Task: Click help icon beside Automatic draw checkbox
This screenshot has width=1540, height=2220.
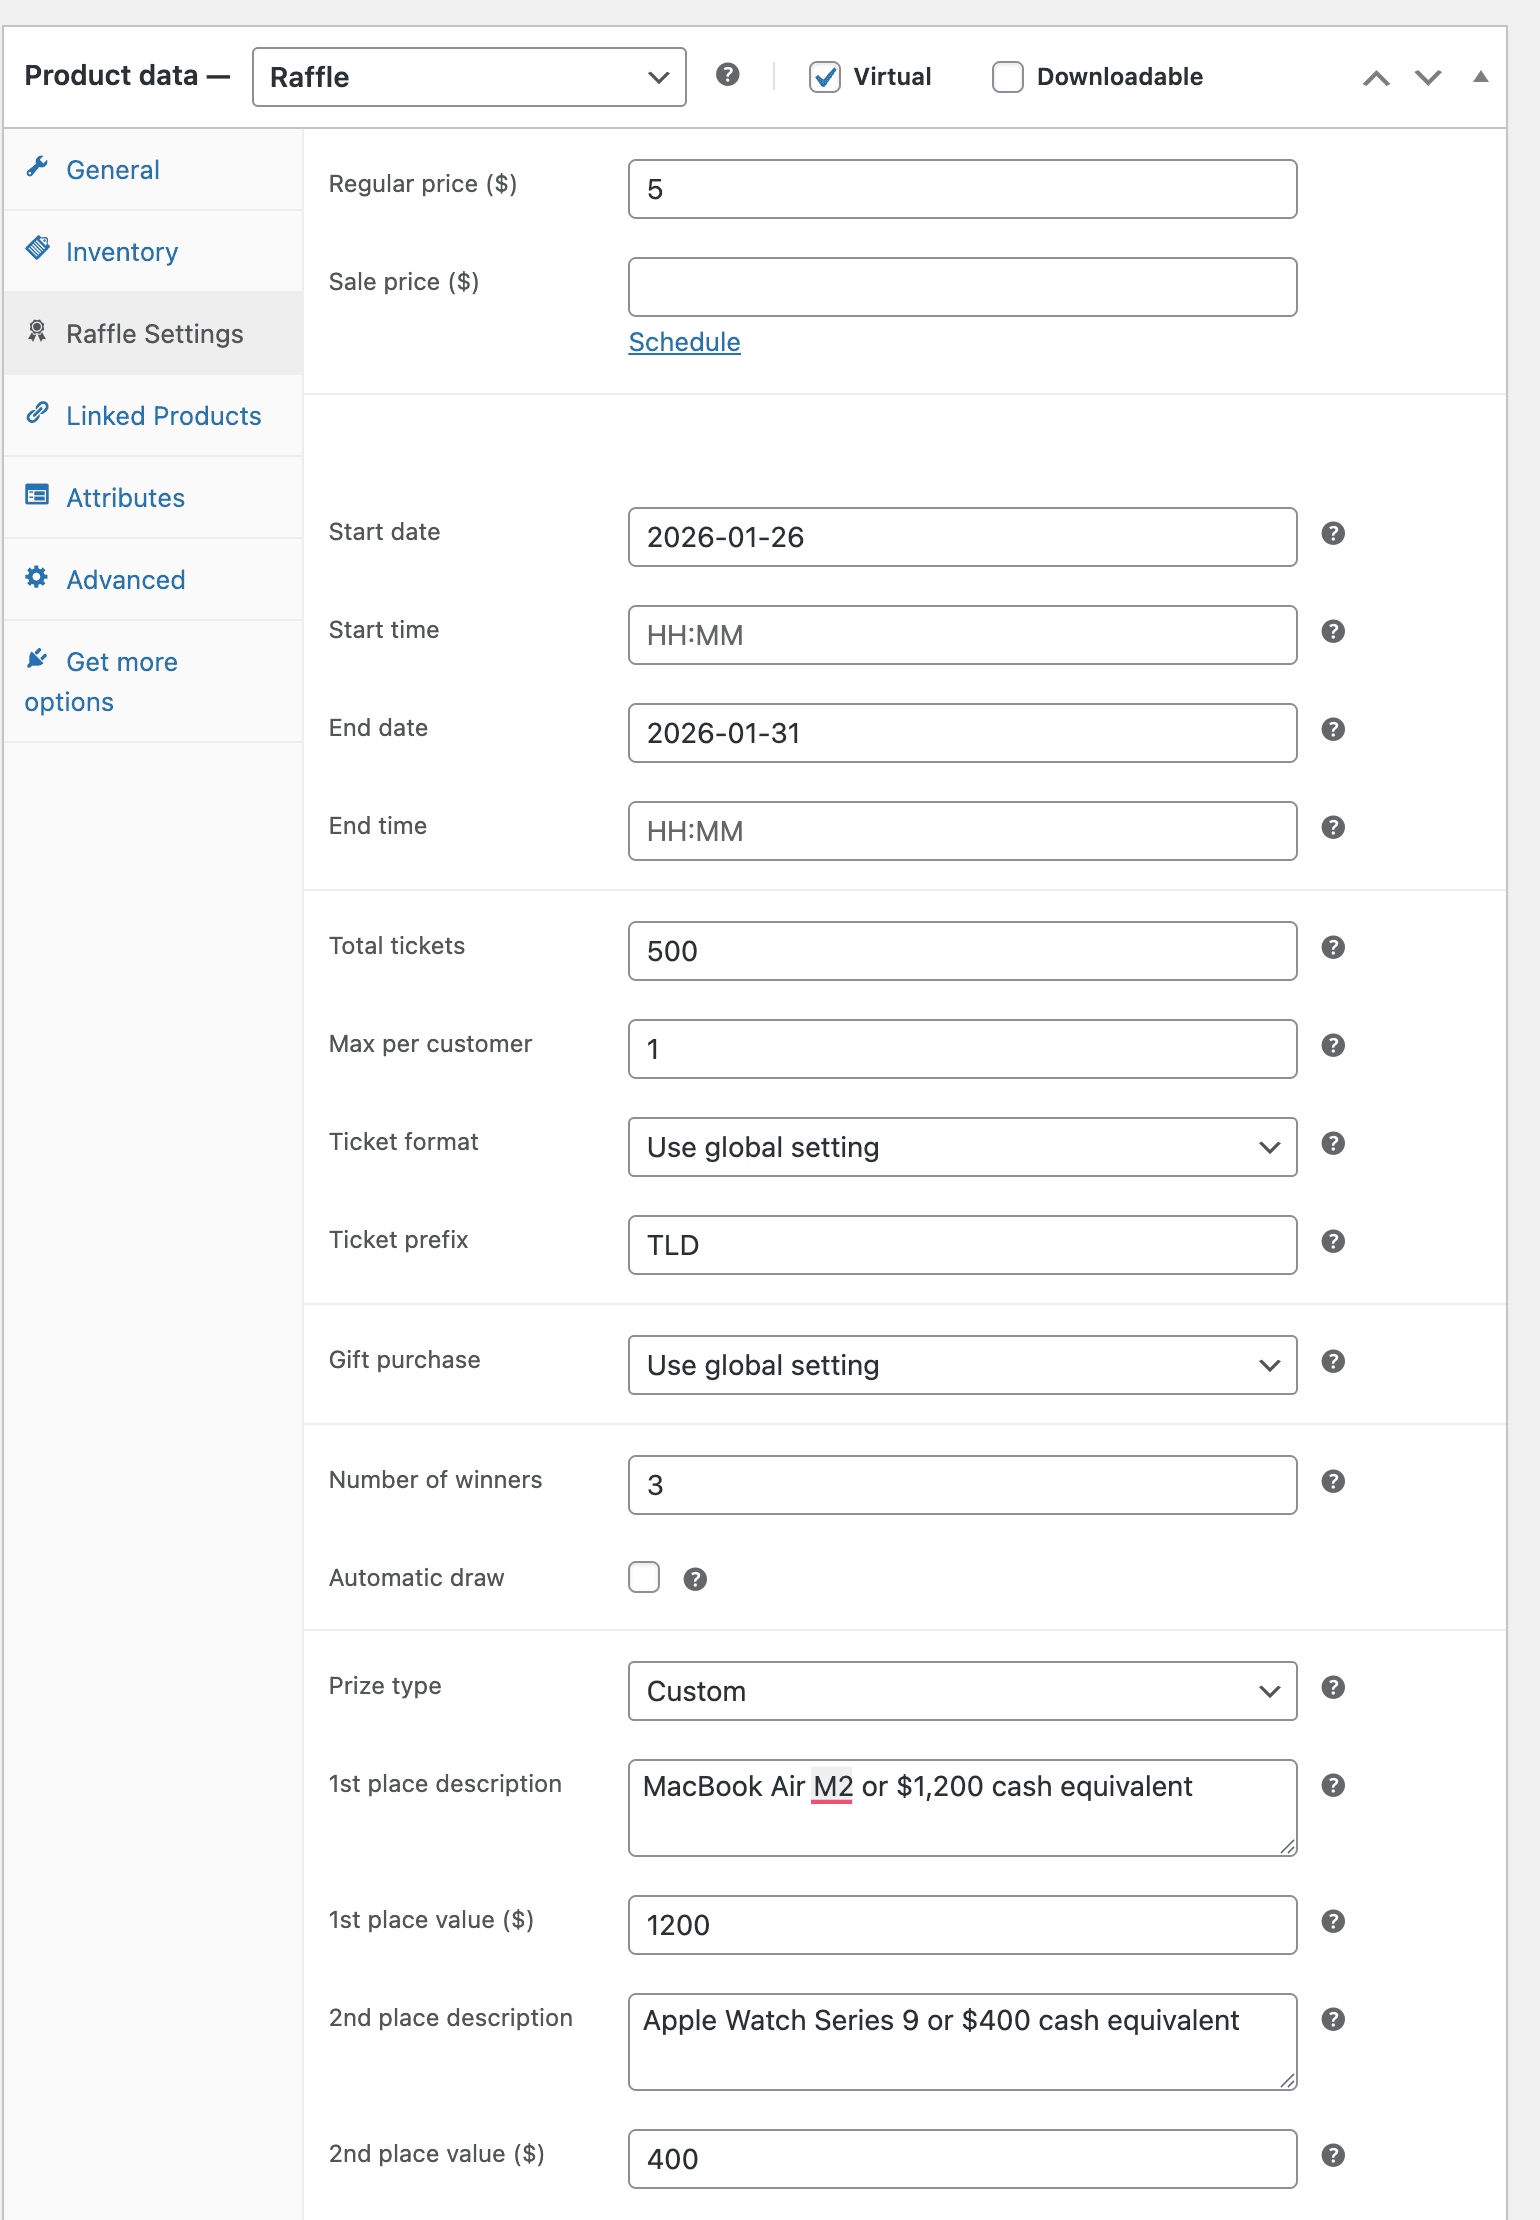Action: click(695, 1580)
